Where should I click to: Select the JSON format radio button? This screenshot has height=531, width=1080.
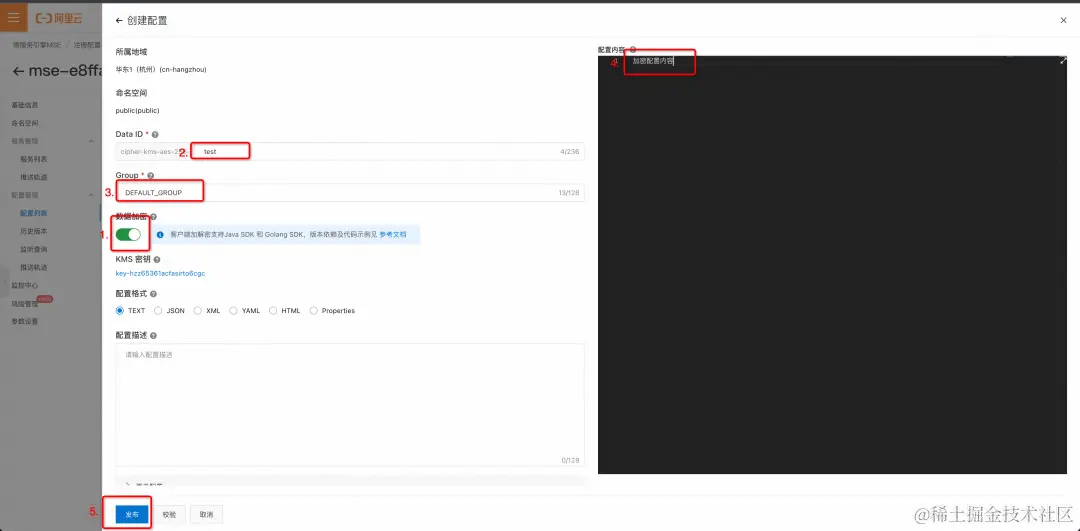158,311
